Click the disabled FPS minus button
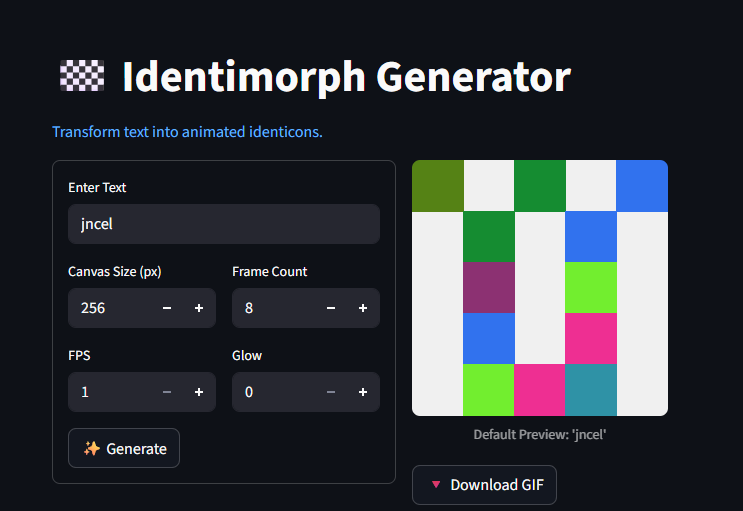Image resolution: width=743 pixels, height=511 pixels. click(x=167, y=392)
